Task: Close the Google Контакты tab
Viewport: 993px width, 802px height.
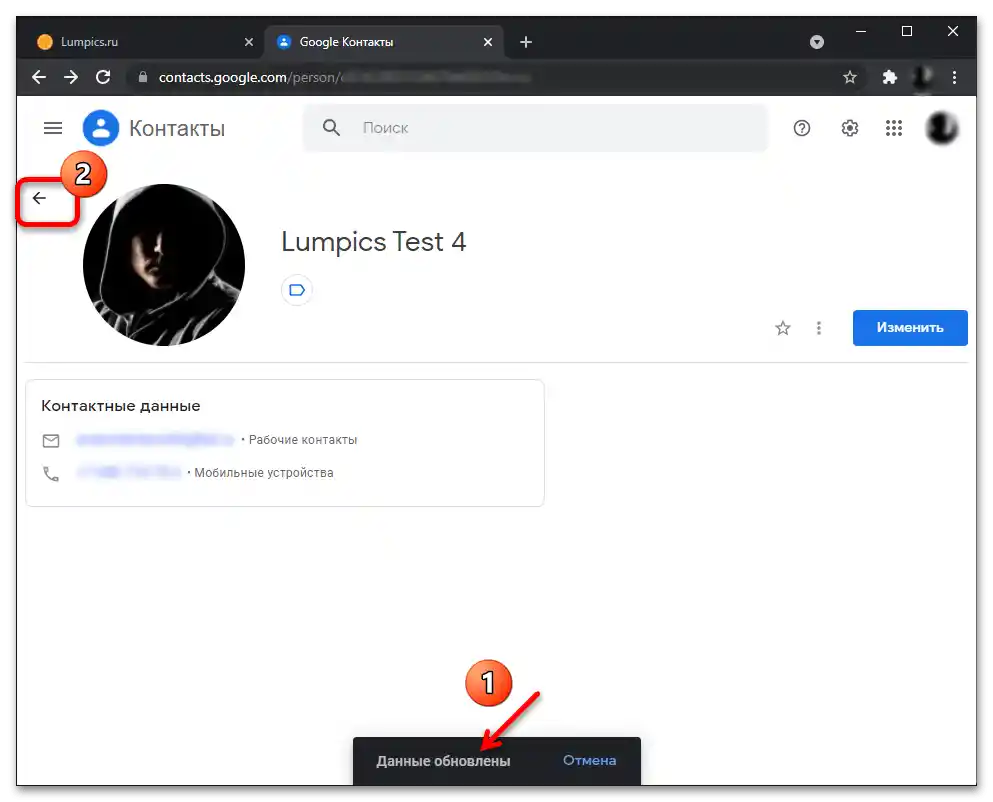Action: click(x=488, y=42)
